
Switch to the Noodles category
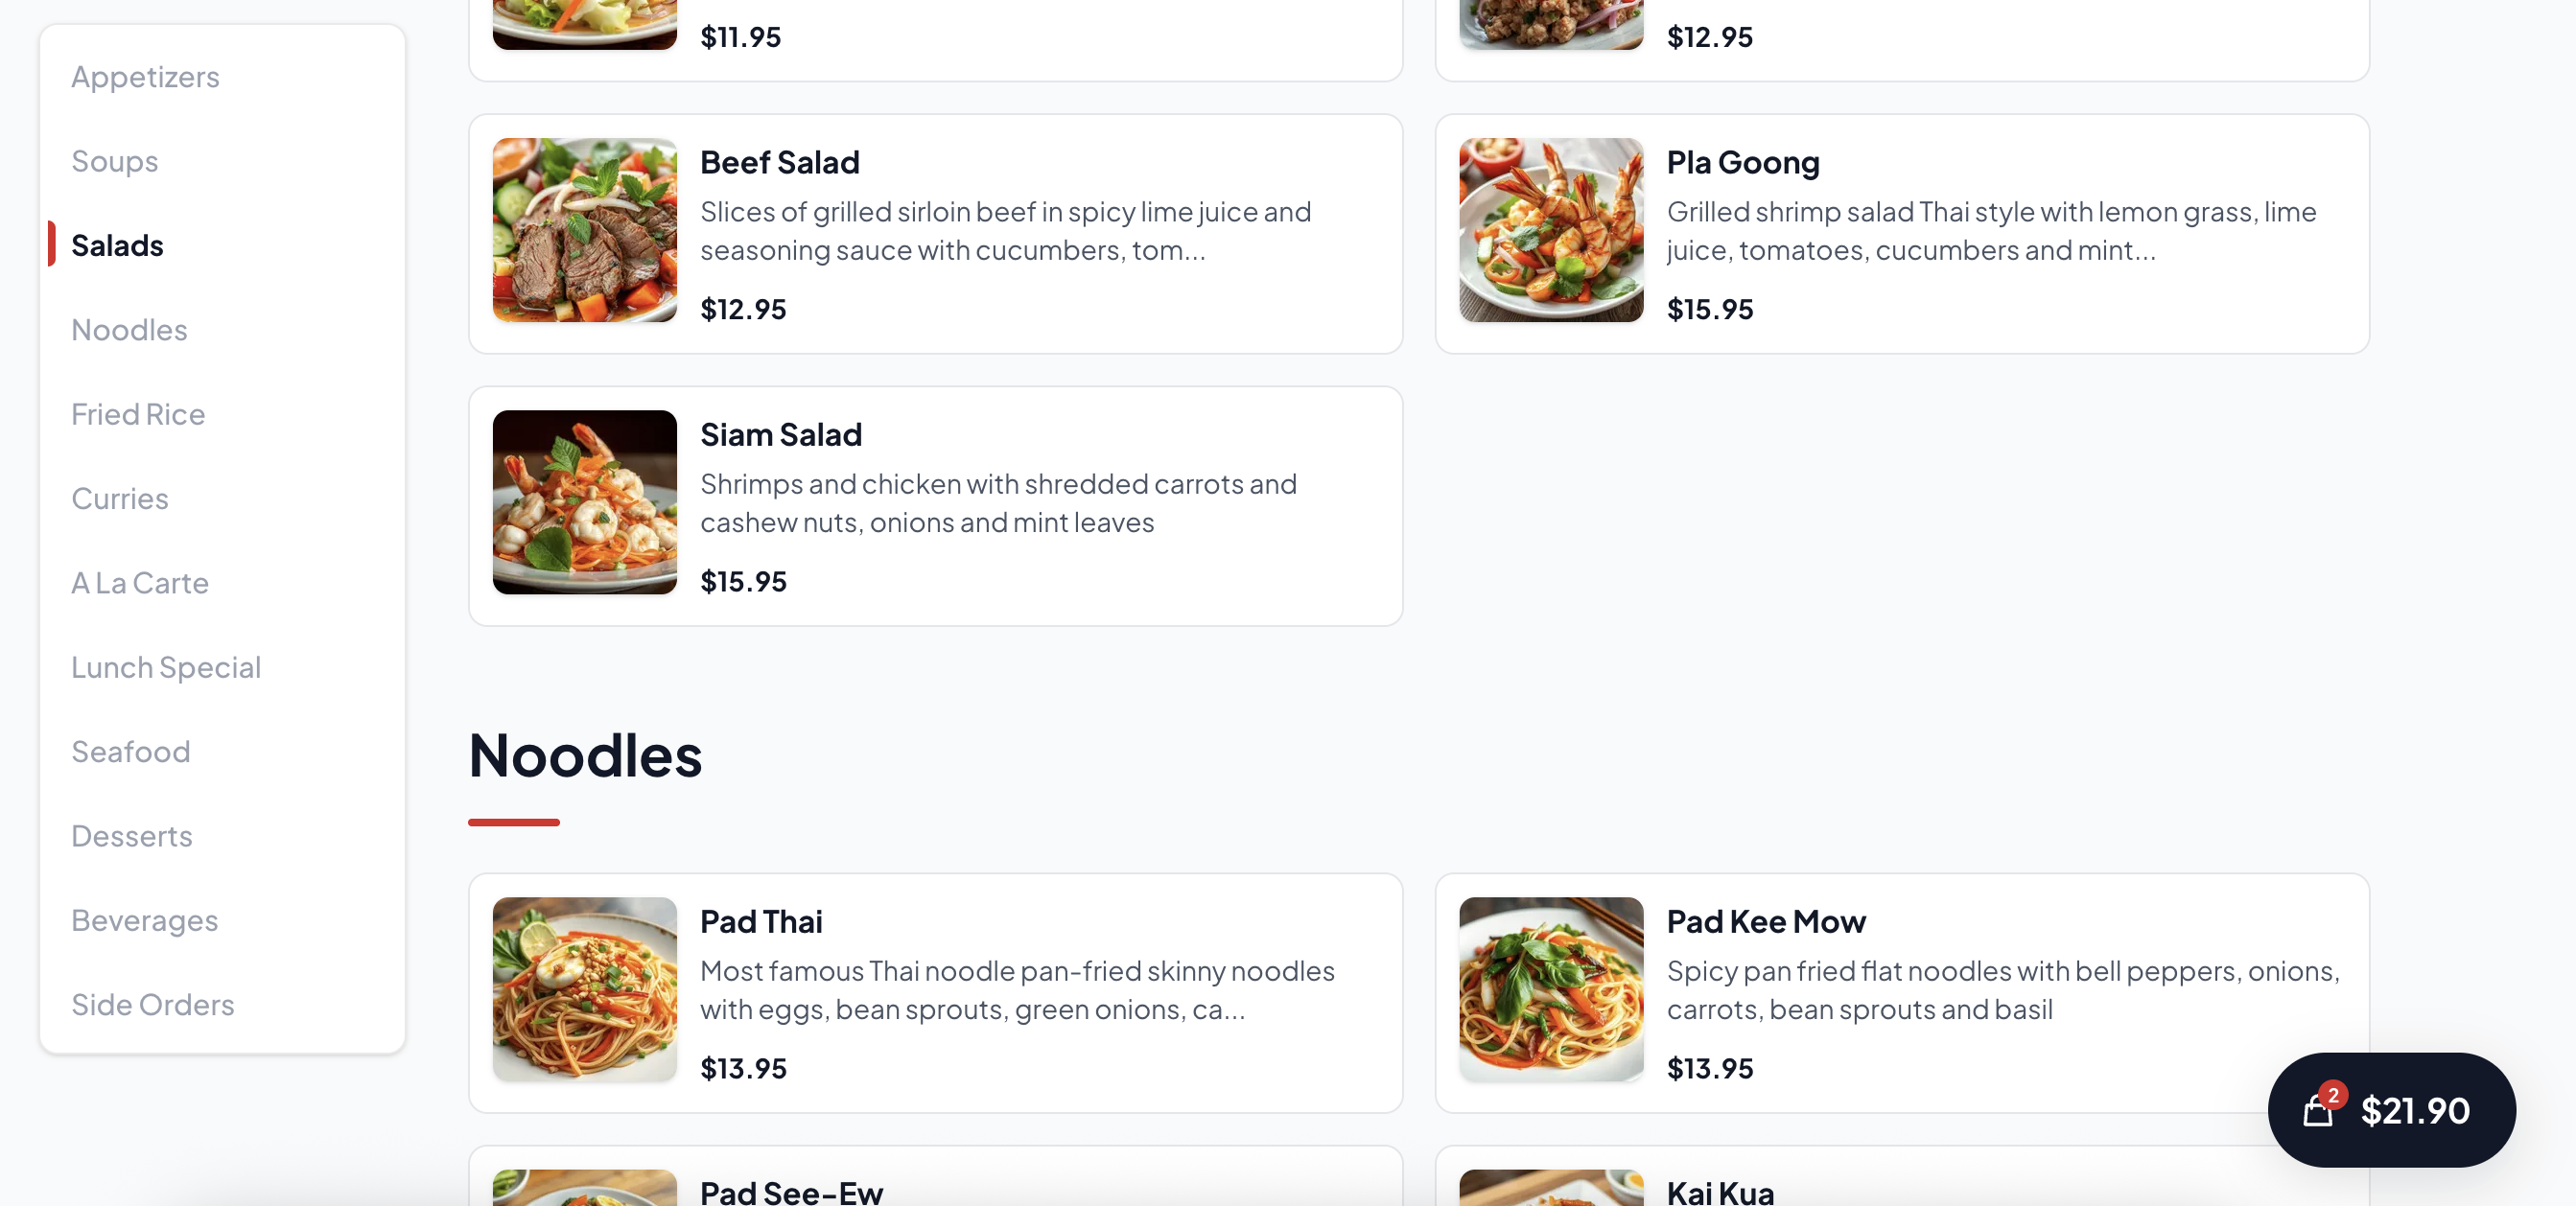[129, 329]
